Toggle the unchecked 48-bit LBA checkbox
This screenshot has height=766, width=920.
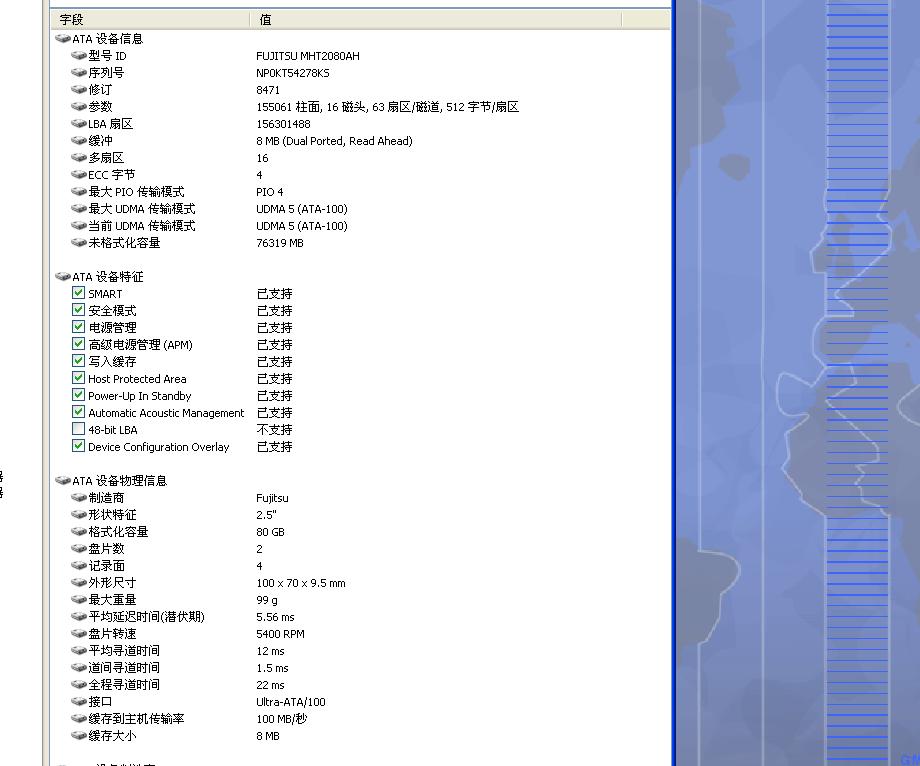pyautogui.click(x=79, y=429)
